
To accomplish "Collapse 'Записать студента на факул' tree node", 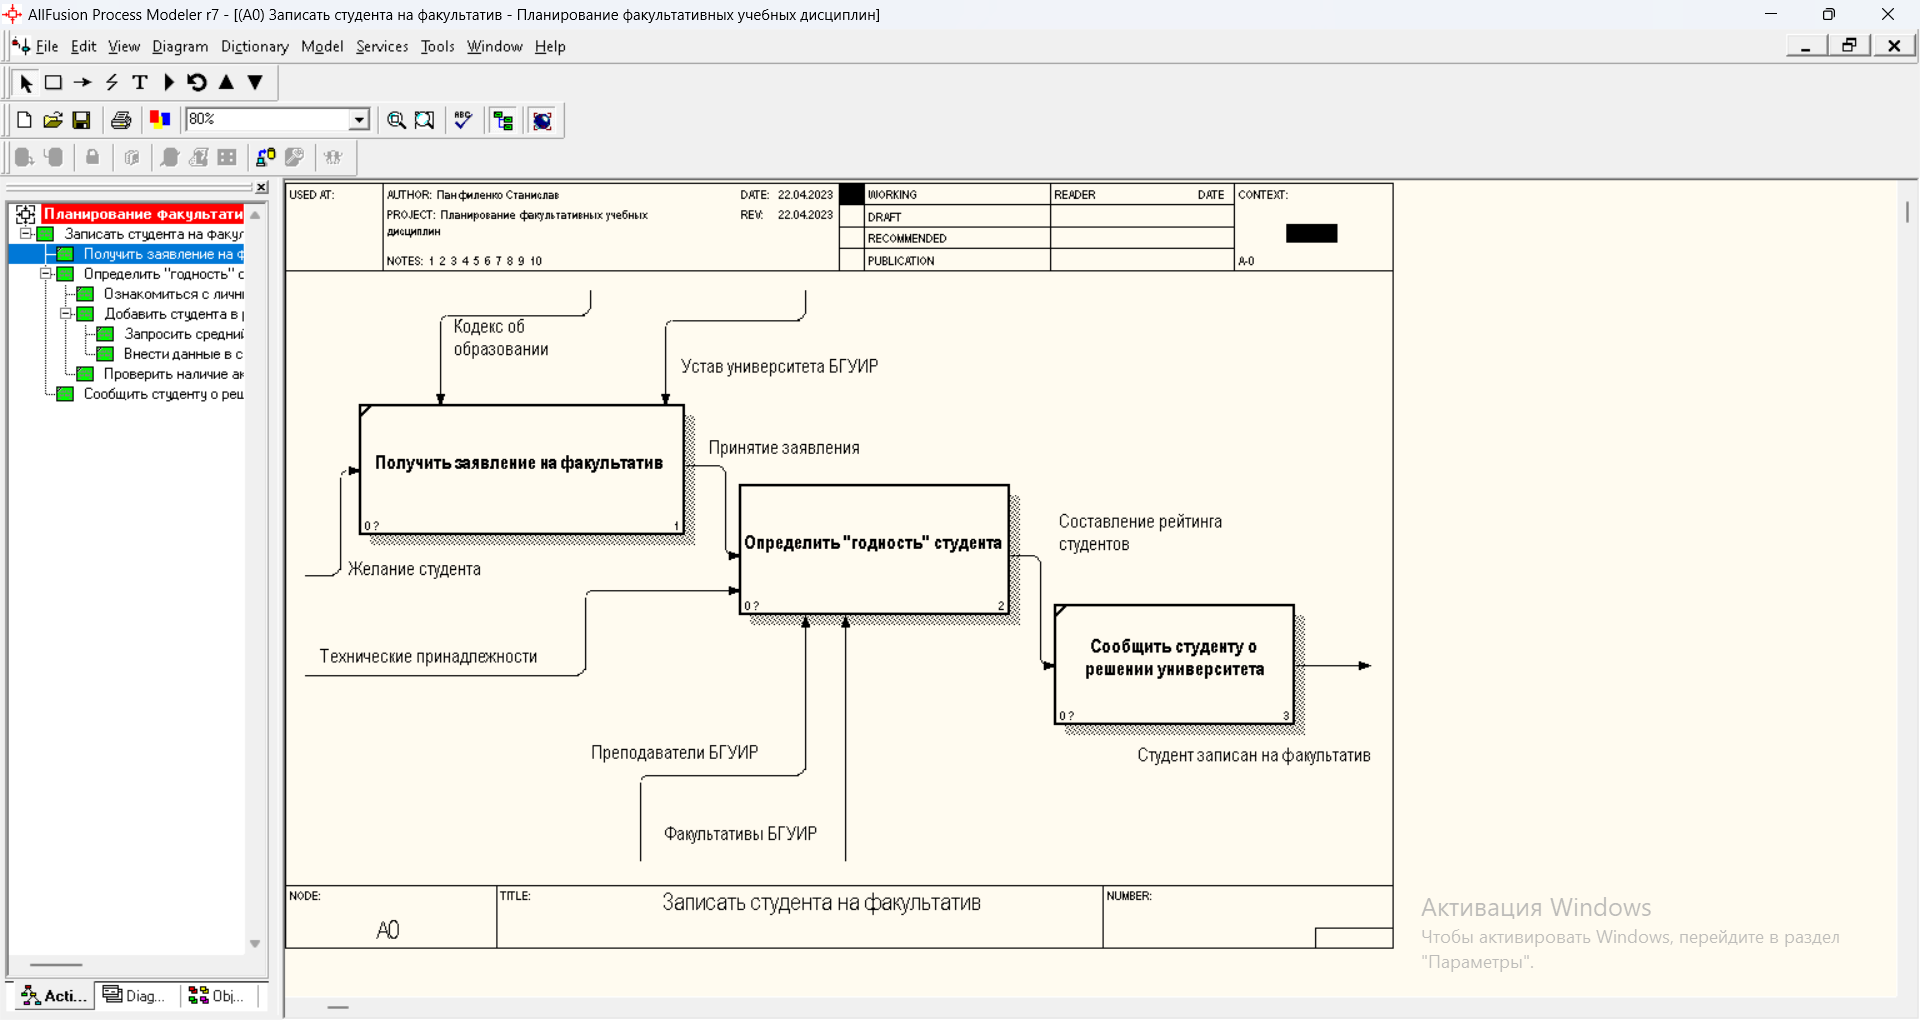I will (26, 234).
